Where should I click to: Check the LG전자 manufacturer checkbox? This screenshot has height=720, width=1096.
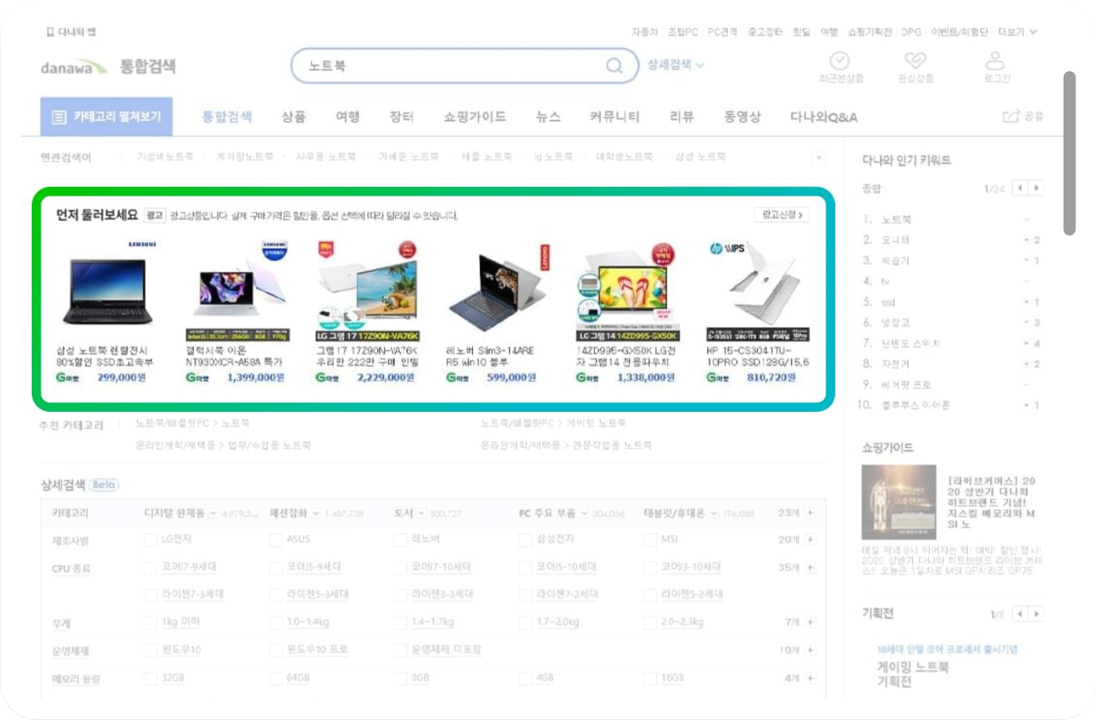click(150, 540)
